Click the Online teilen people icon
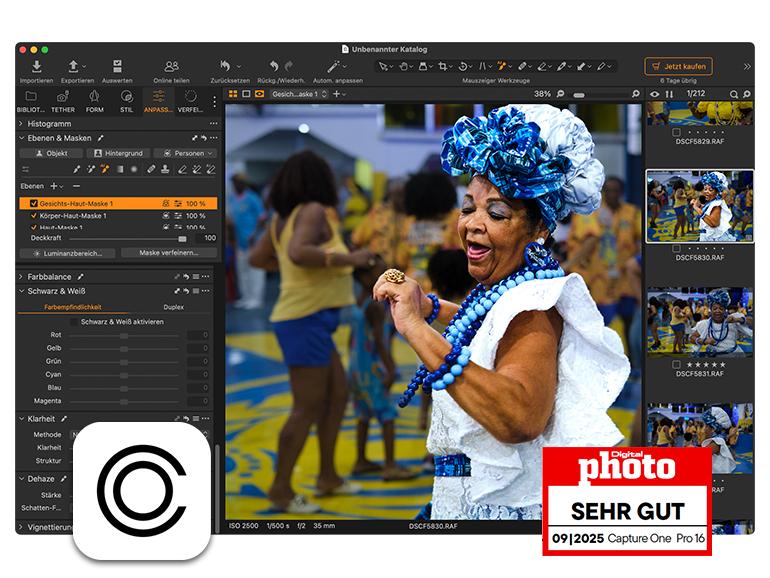Viewport: 770px width, 578px height. point(171,66)
